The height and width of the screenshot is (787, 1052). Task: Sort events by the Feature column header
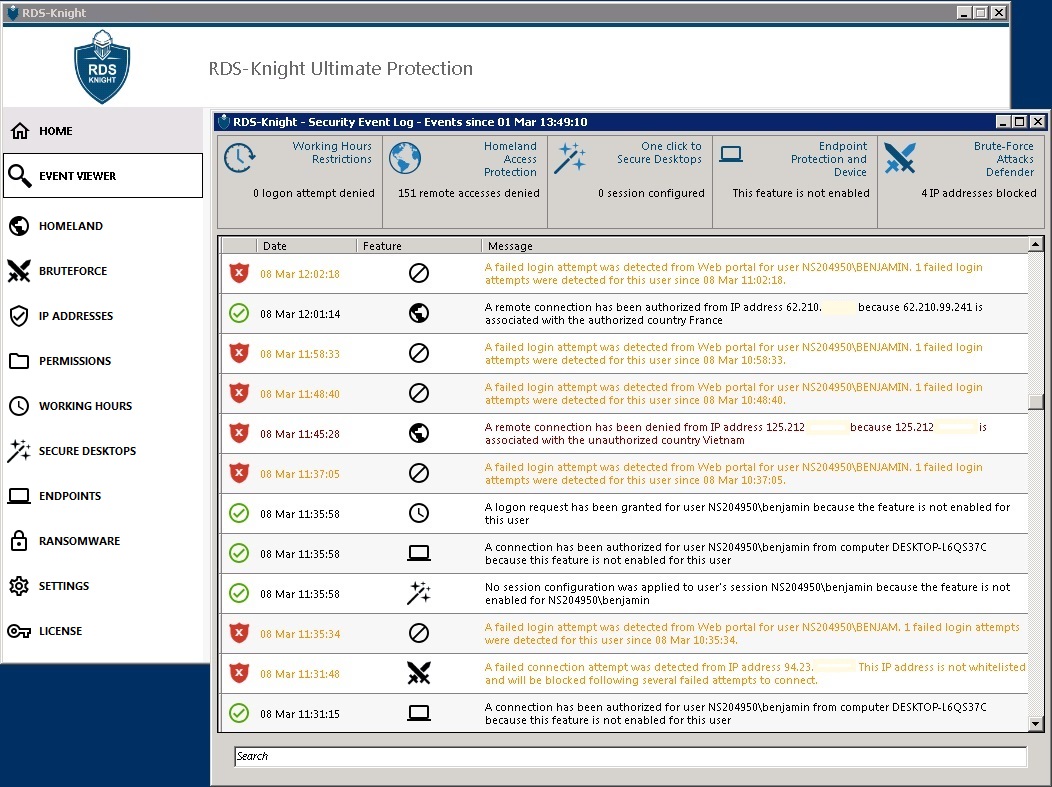[x=419, y=246]
